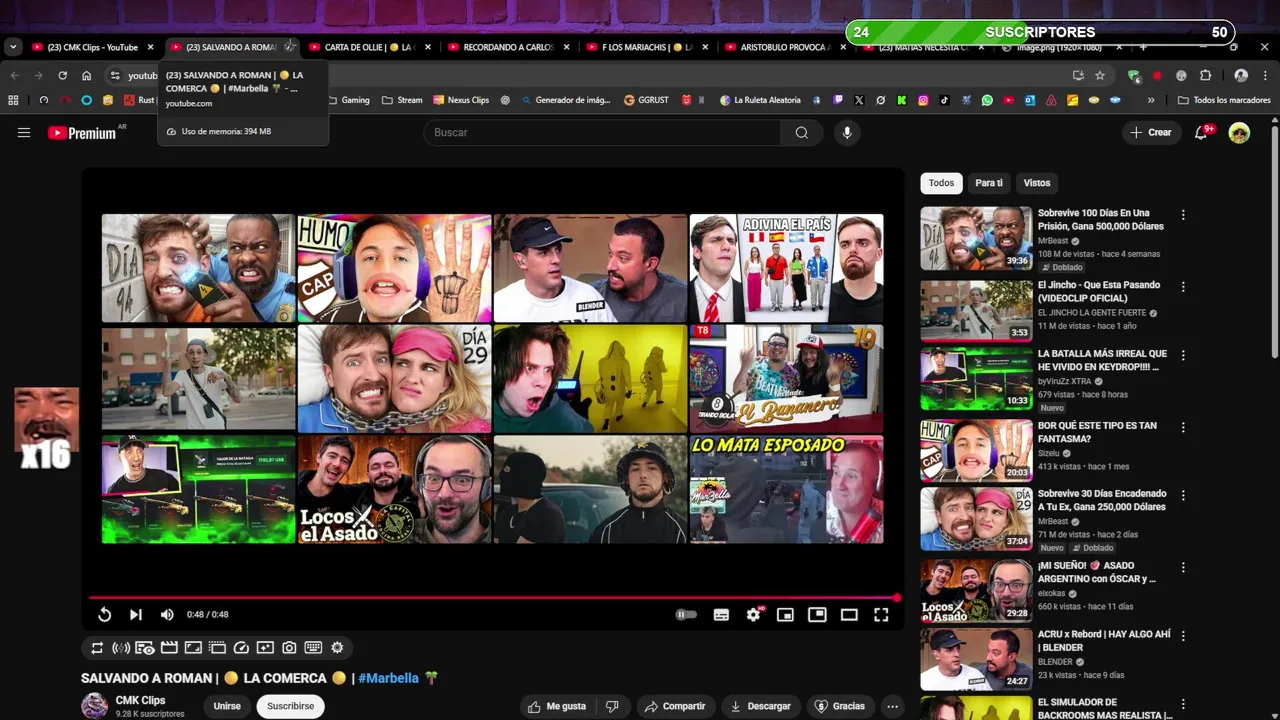Click Compartir button

point(675,706)
